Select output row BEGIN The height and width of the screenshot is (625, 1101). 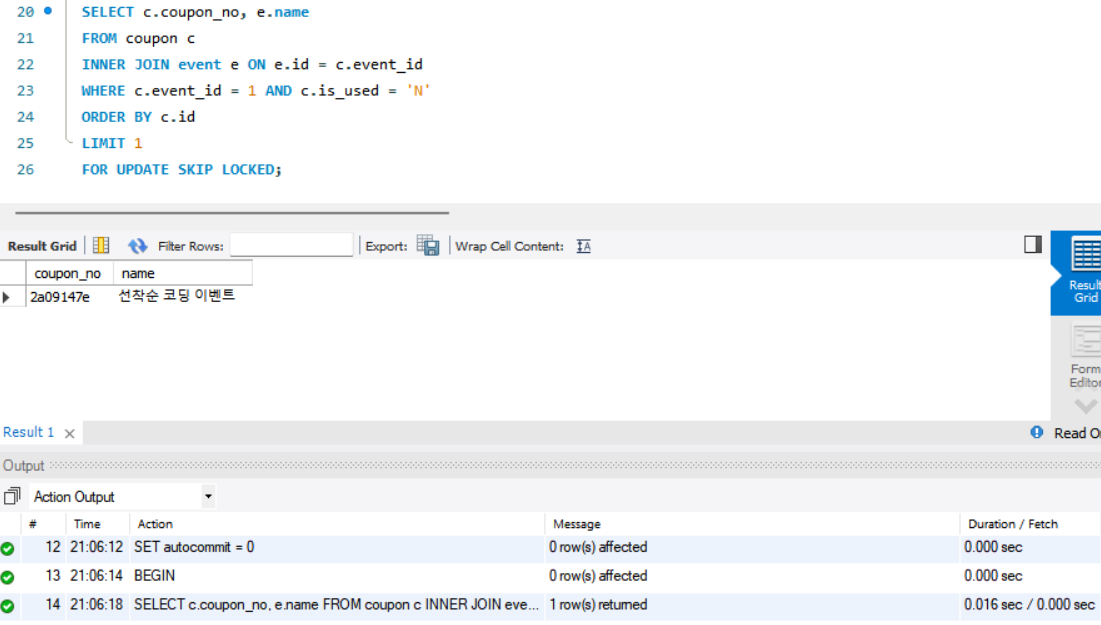tap(550, 576)
